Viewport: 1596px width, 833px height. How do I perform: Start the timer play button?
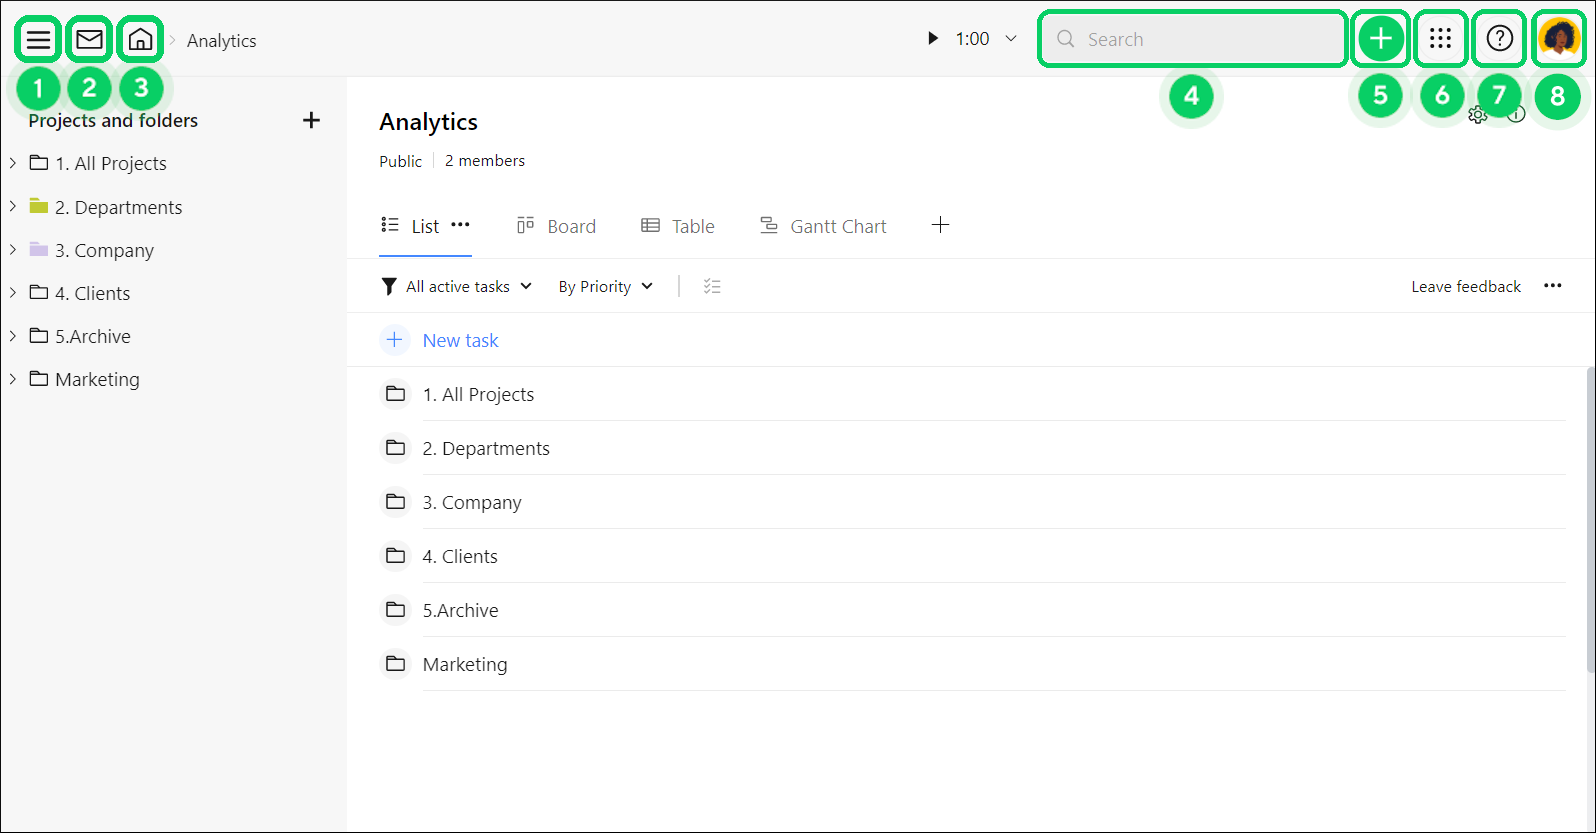(932, 39)
